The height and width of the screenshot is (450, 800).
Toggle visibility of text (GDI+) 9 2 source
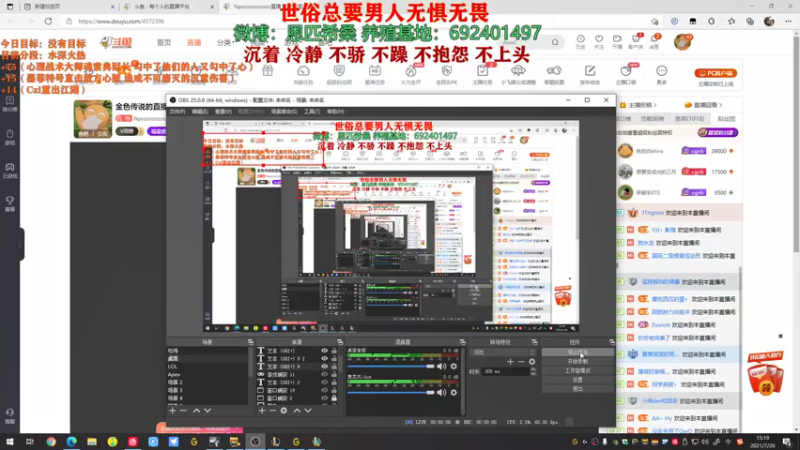[324, 359]
